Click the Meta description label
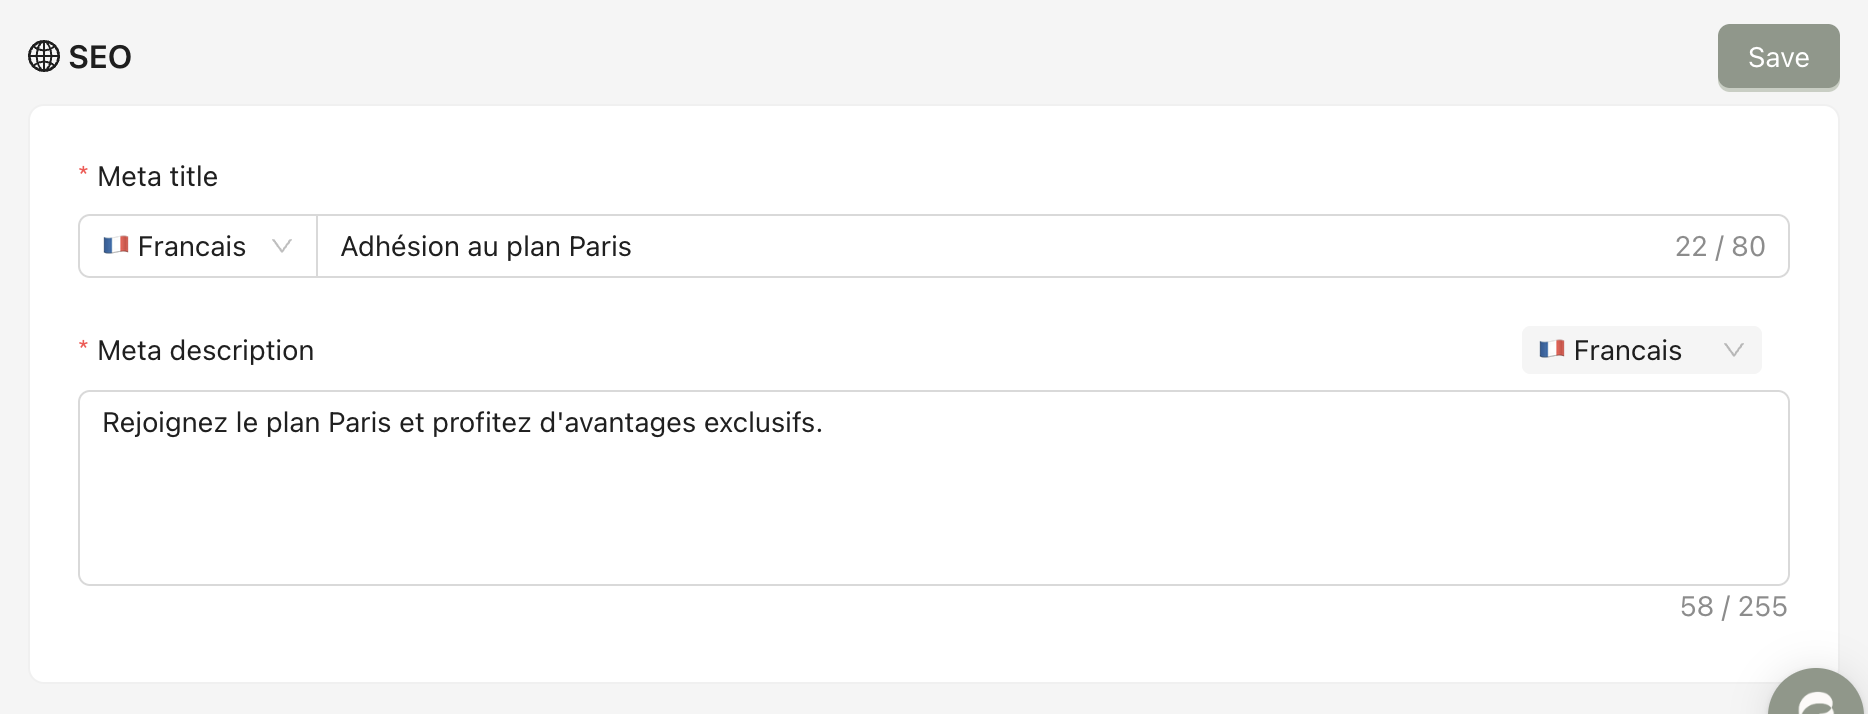The width and height of the screenshot is (1868, 714). 205,351
